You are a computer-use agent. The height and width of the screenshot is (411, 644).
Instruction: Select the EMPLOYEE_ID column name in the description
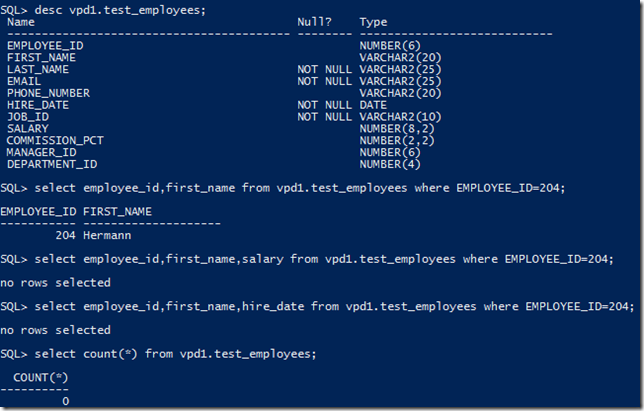45,46
